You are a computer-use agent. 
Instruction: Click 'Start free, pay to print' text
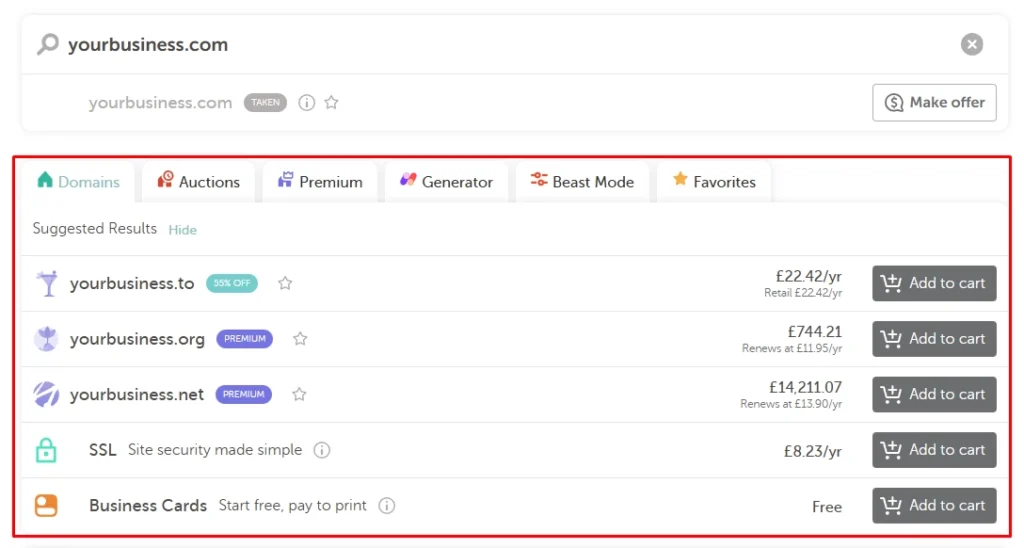(293, 506)
